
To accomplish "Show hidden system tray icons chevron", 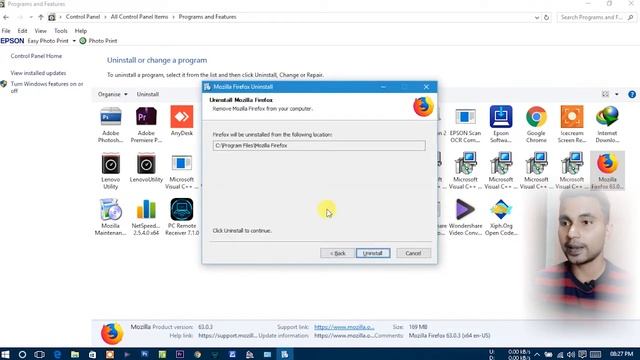I will 537,354.
